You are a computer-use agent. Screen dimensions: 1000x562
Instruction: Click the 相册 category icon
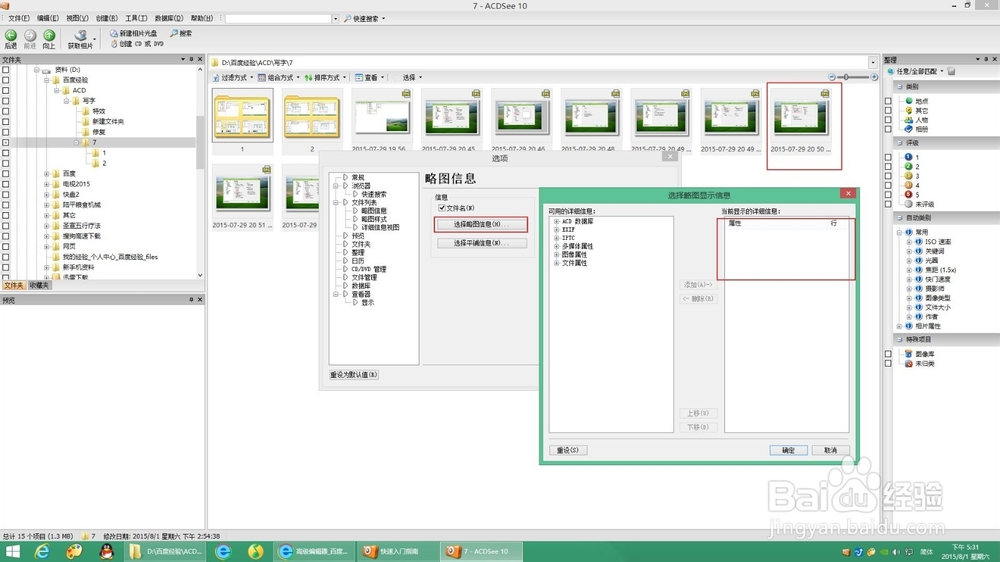[x=909, y=128]
